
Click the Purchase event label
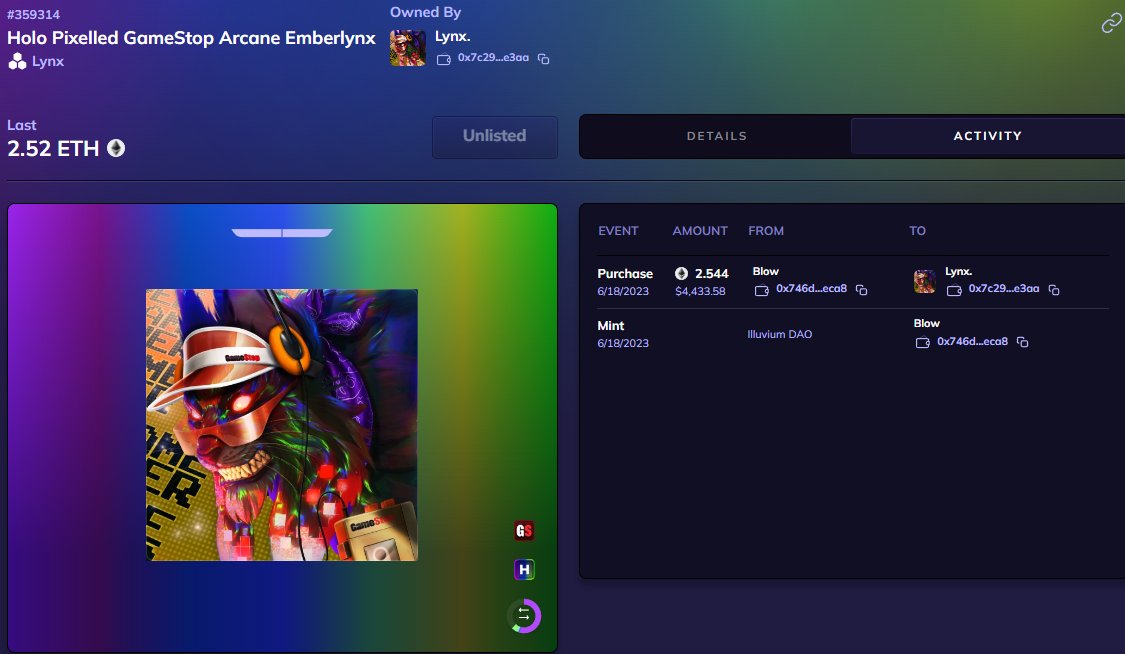tap(625, 273)
